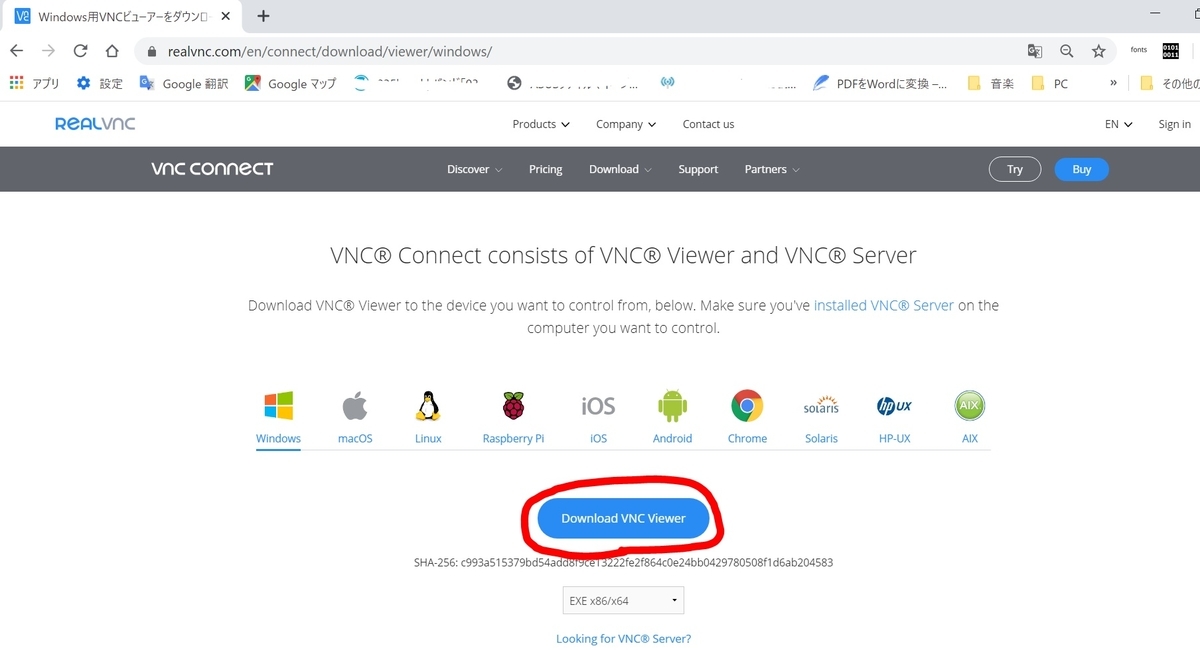Open the Pricing page

pos(545,169)
